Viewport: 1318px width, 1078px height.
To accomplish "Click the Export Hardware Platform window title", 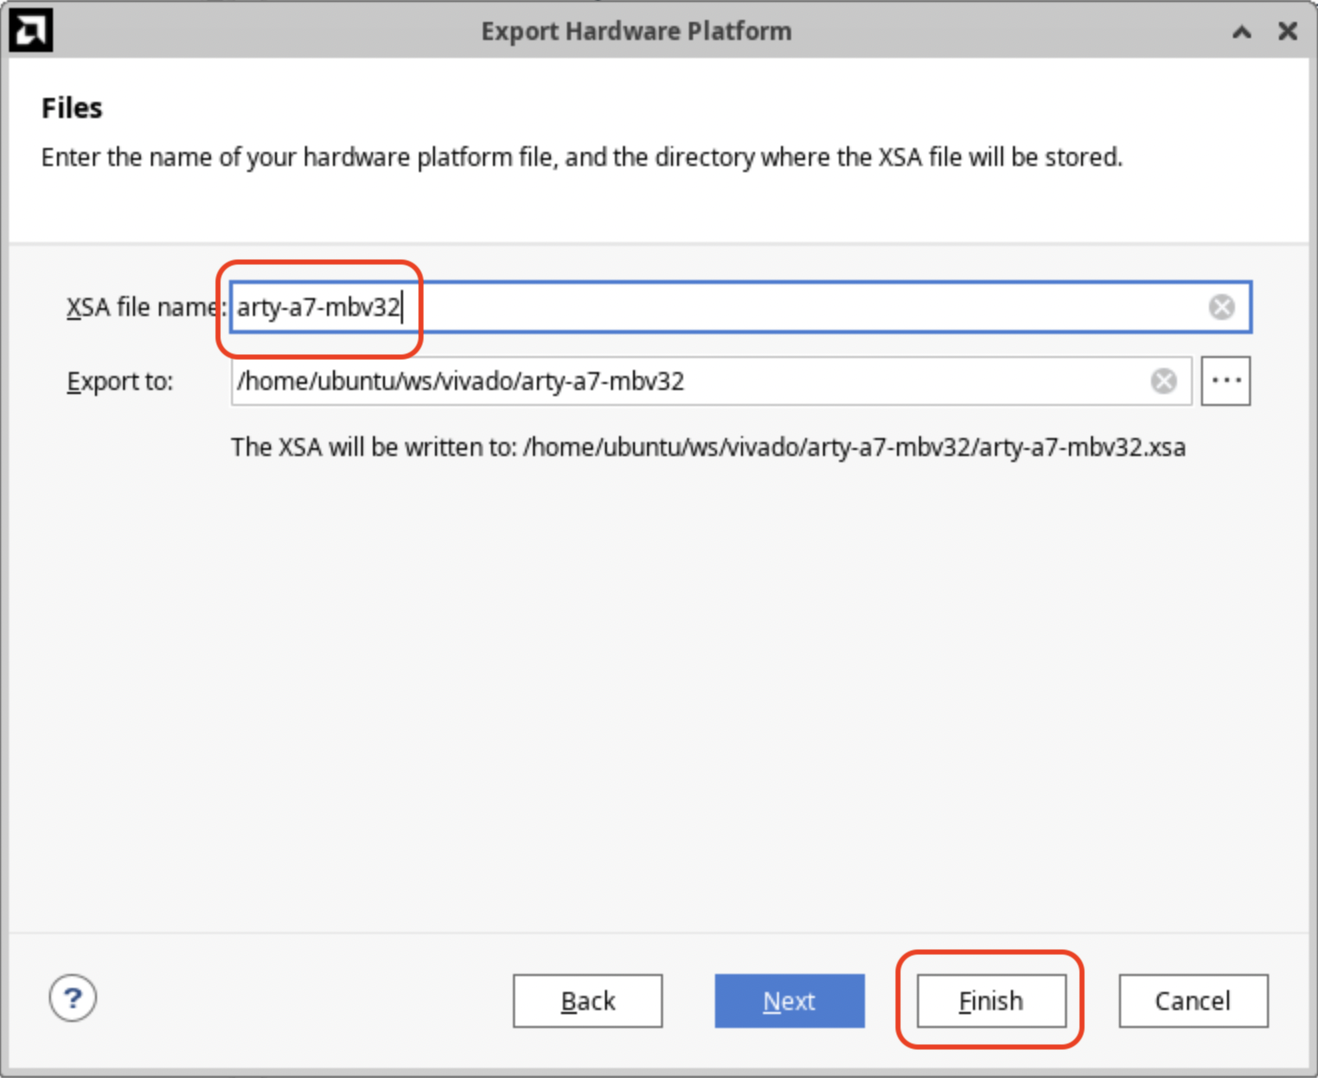I will coord(636,32).
